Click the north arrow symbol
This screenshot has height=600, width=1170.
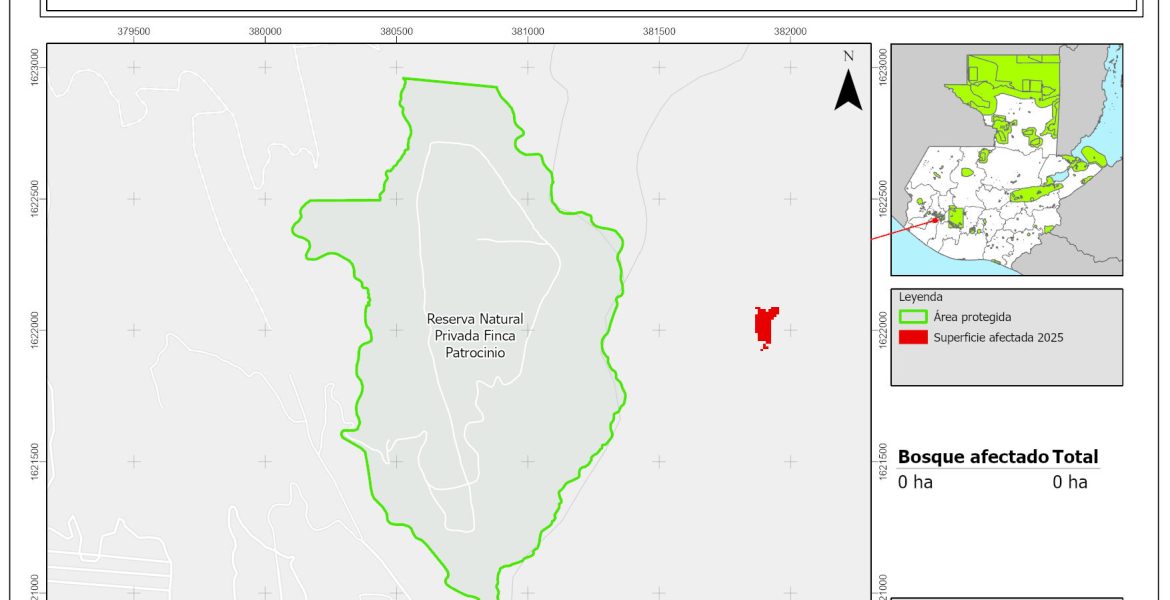[x=848, y=90]
